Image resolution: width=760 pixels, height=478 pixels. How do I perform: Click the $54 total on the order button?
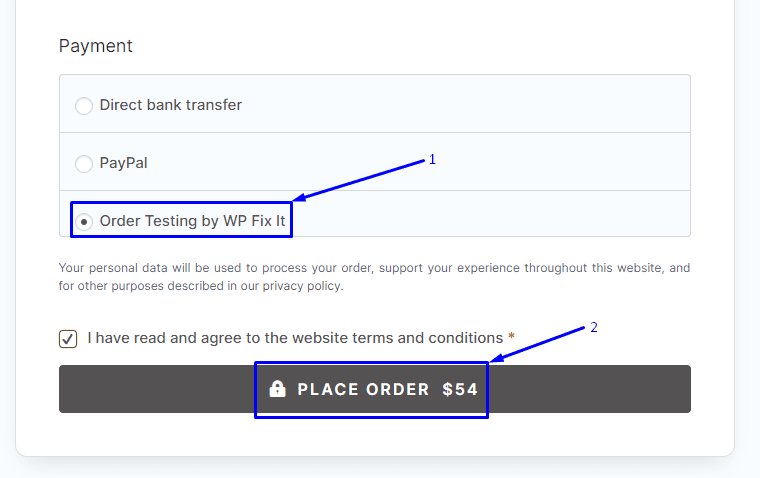pyautogui.click(x=460, y=389)
